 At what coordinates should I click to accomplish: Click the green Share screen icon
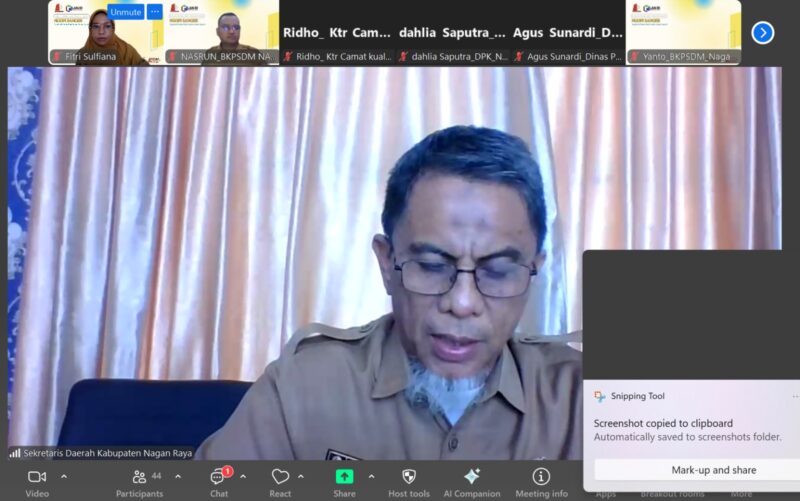[344, 477]
